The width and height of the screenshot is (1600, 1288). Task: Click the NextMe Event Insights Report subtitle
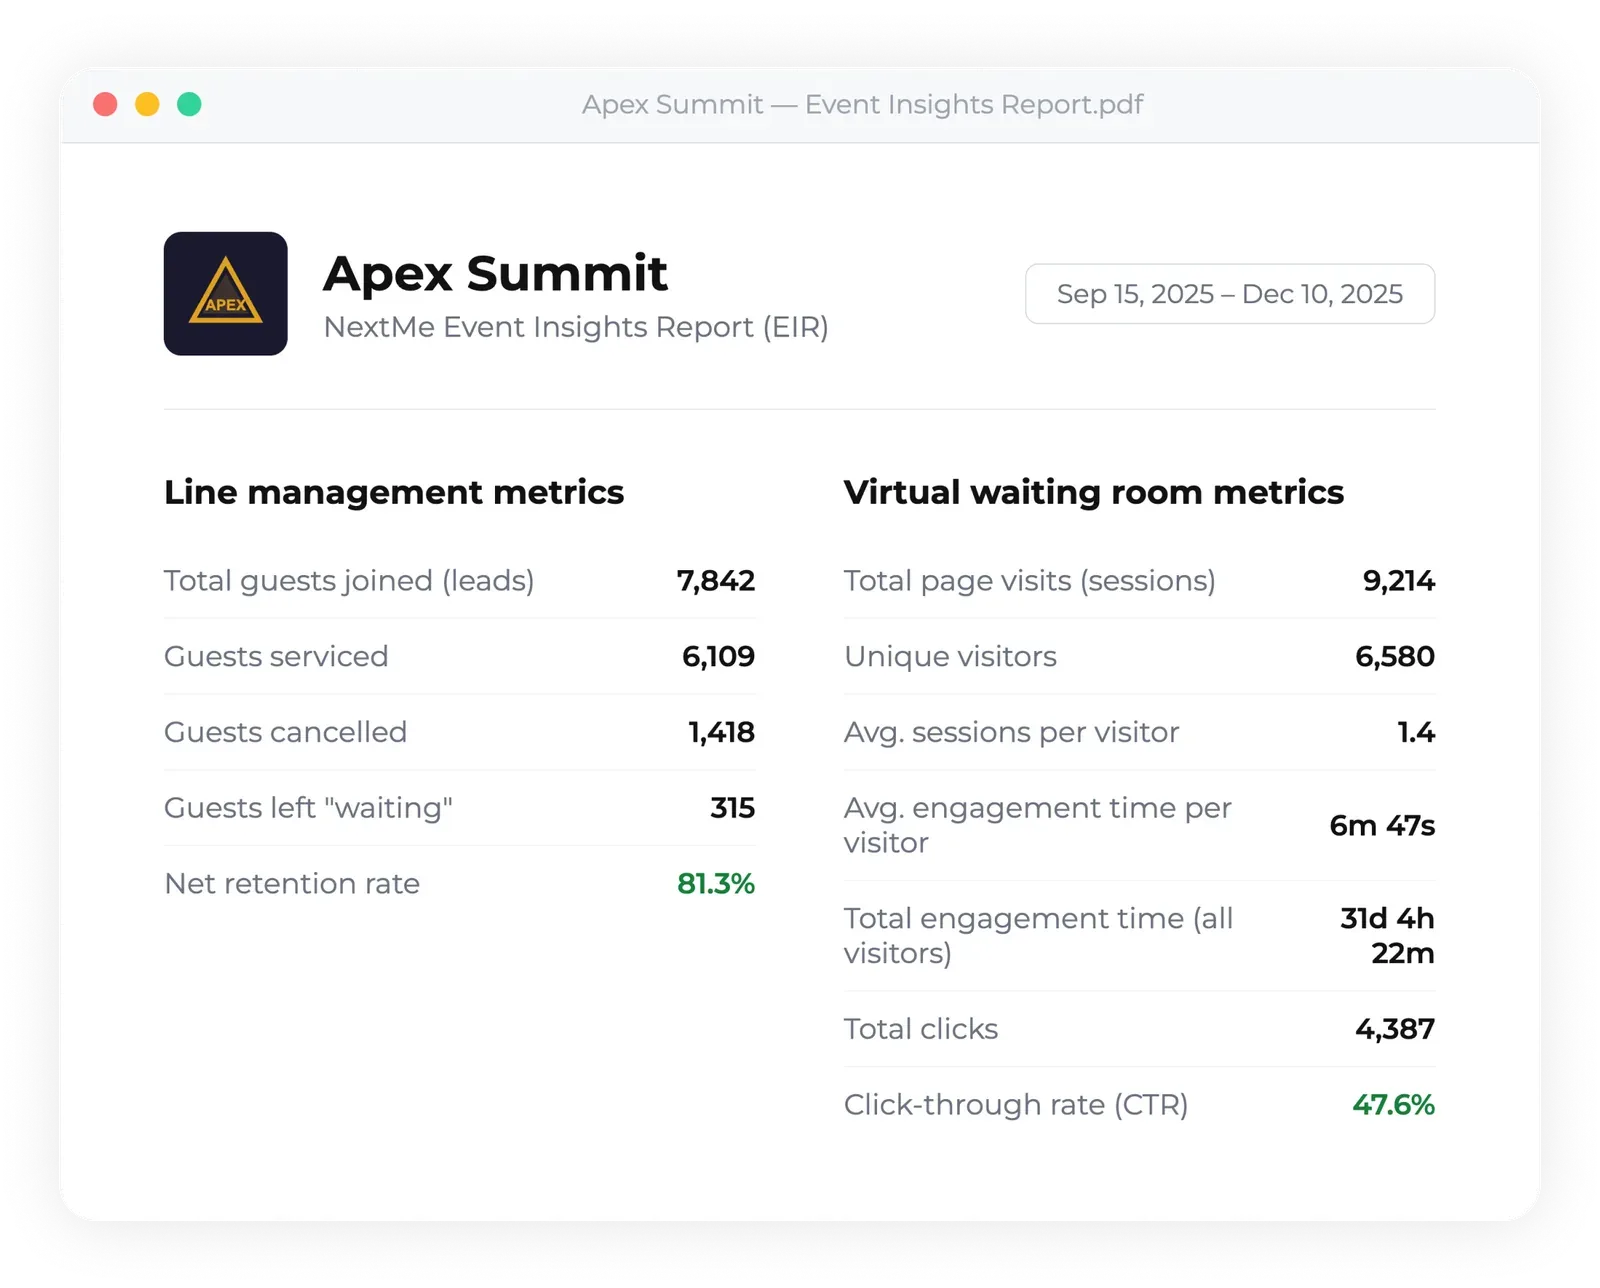(x=576, y=327)
